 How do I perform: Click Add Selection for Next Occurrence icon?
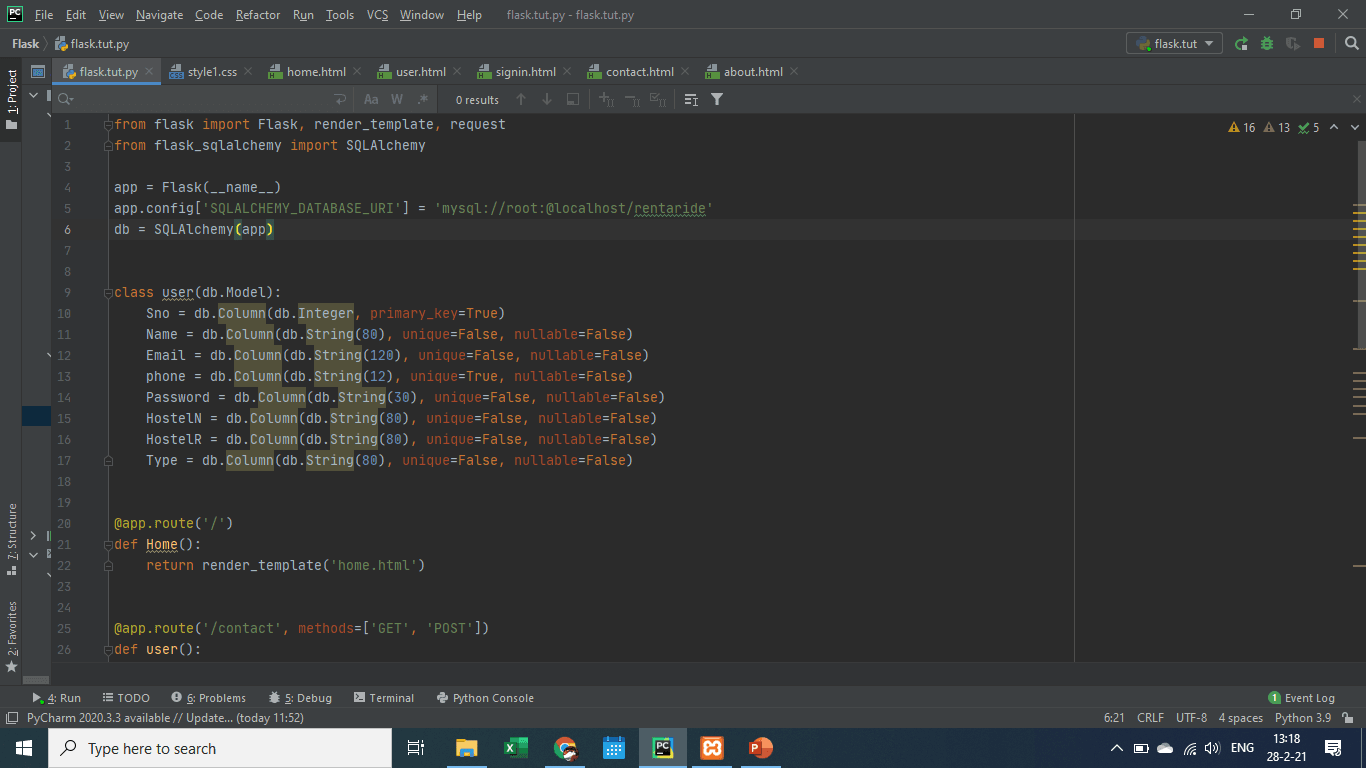pyautogui.click(x=606, y=99)
